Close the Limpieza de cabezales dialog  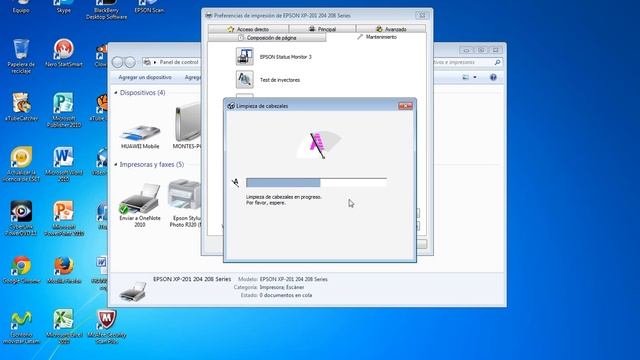point(405,106)
